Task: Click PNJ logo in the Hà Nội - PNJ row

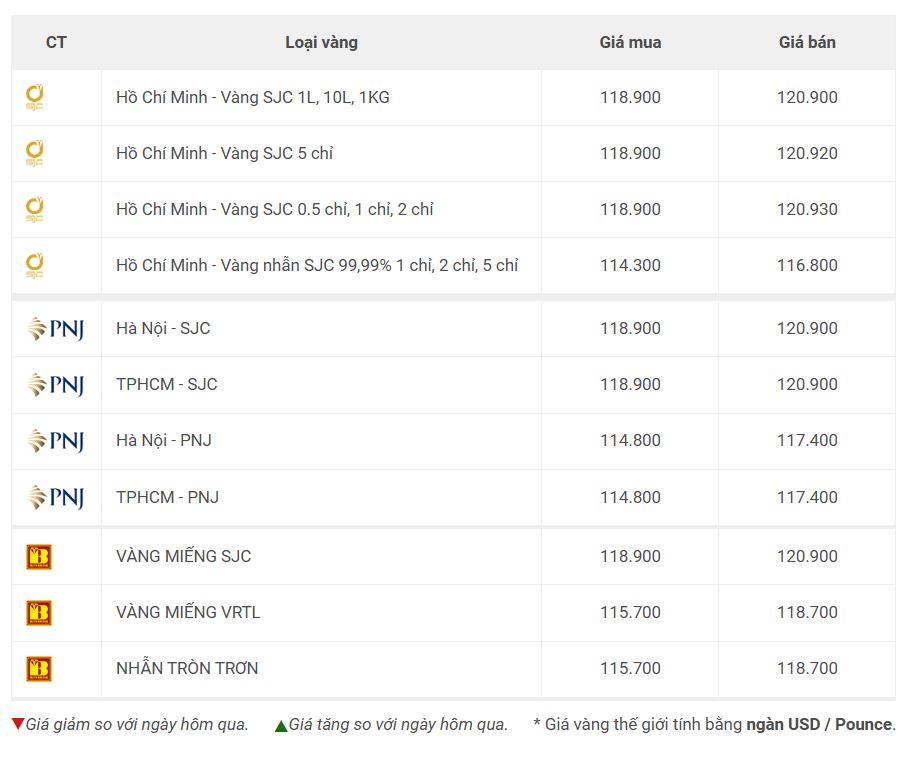Action: (x=55, y=441)
